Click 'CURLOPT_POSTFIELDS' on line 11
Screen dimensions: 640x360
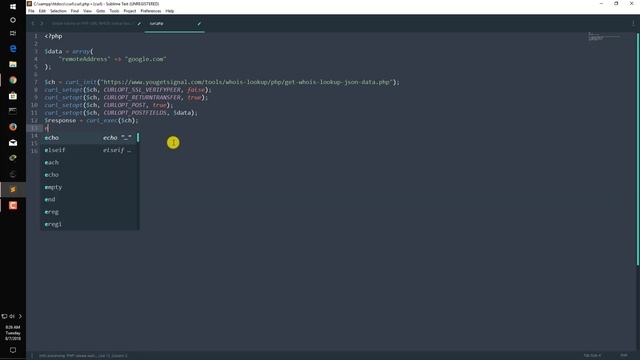pyautogui.click(x=135, y=113)
